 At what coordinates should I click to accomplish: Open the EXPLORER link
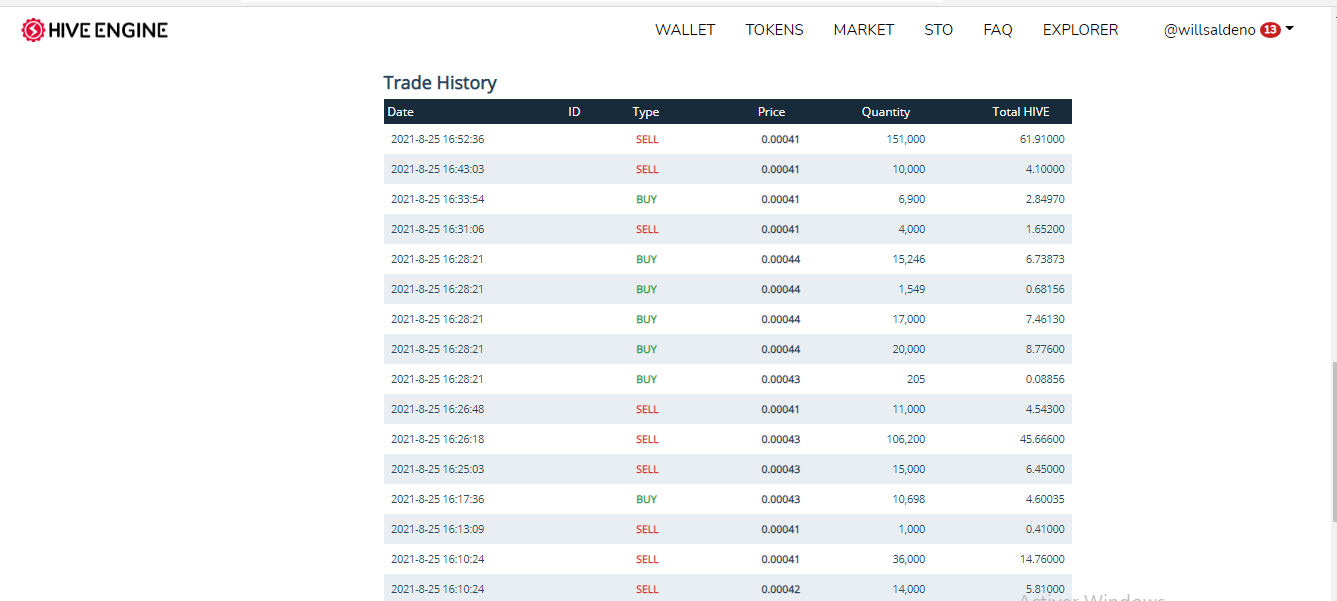(x=1081, y=30)
